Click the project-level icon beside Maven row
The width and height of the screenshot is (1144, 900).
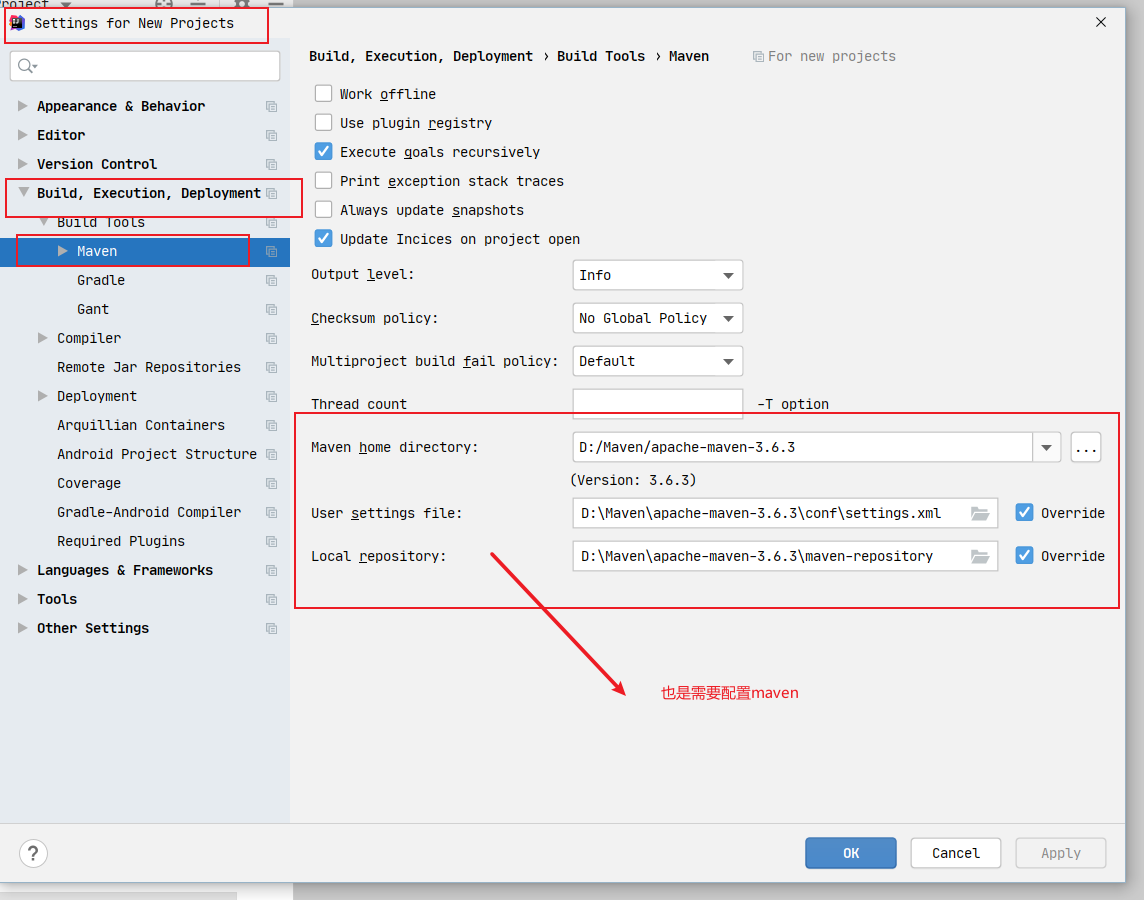click(x=271, y=252)
